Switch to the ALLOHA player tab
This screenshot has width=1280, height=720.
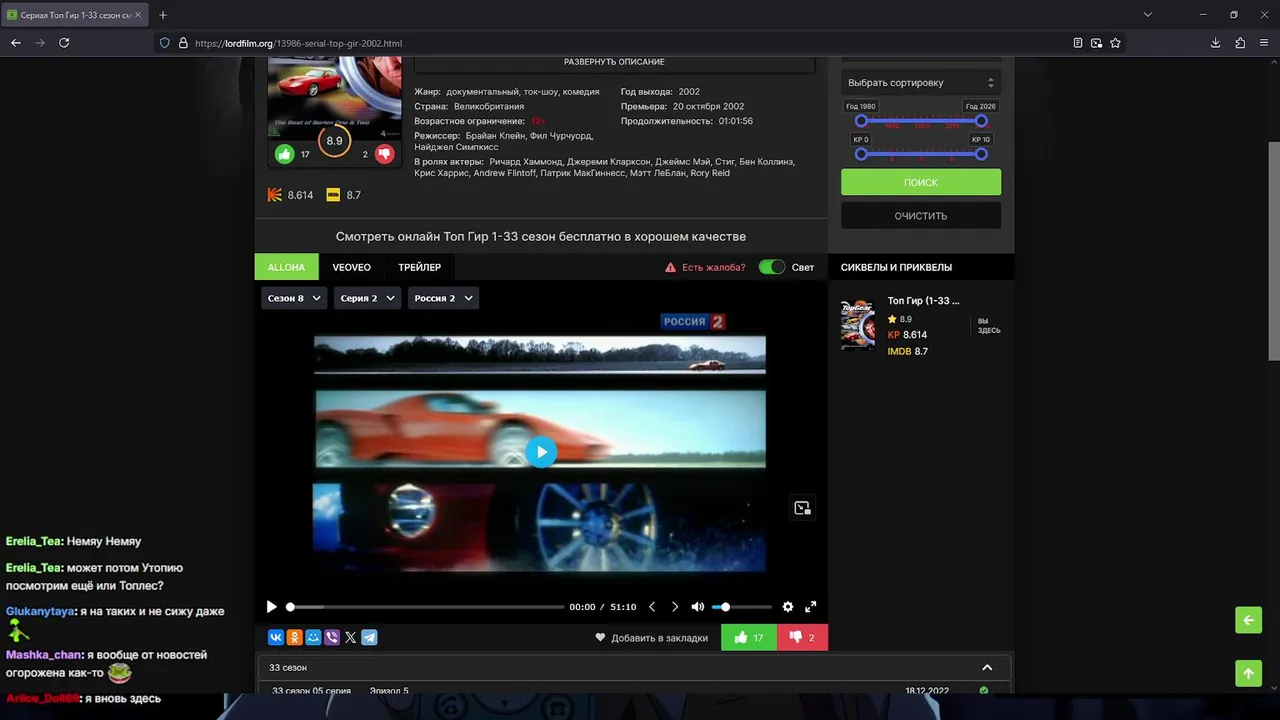(286, 267)
